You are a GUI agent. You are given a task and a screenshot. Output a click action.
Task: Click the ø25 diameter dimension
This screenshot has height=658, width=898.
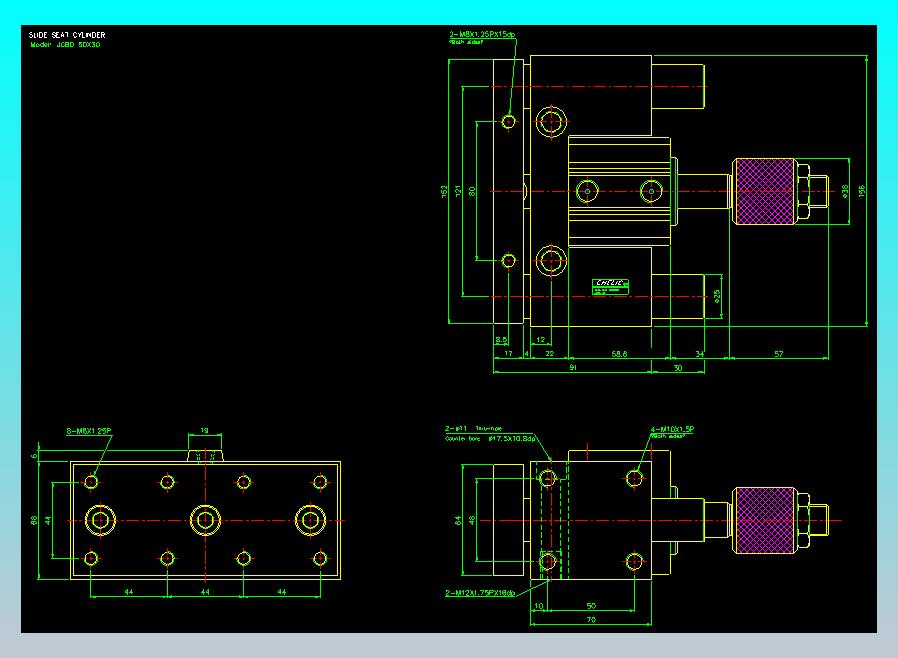717,296
